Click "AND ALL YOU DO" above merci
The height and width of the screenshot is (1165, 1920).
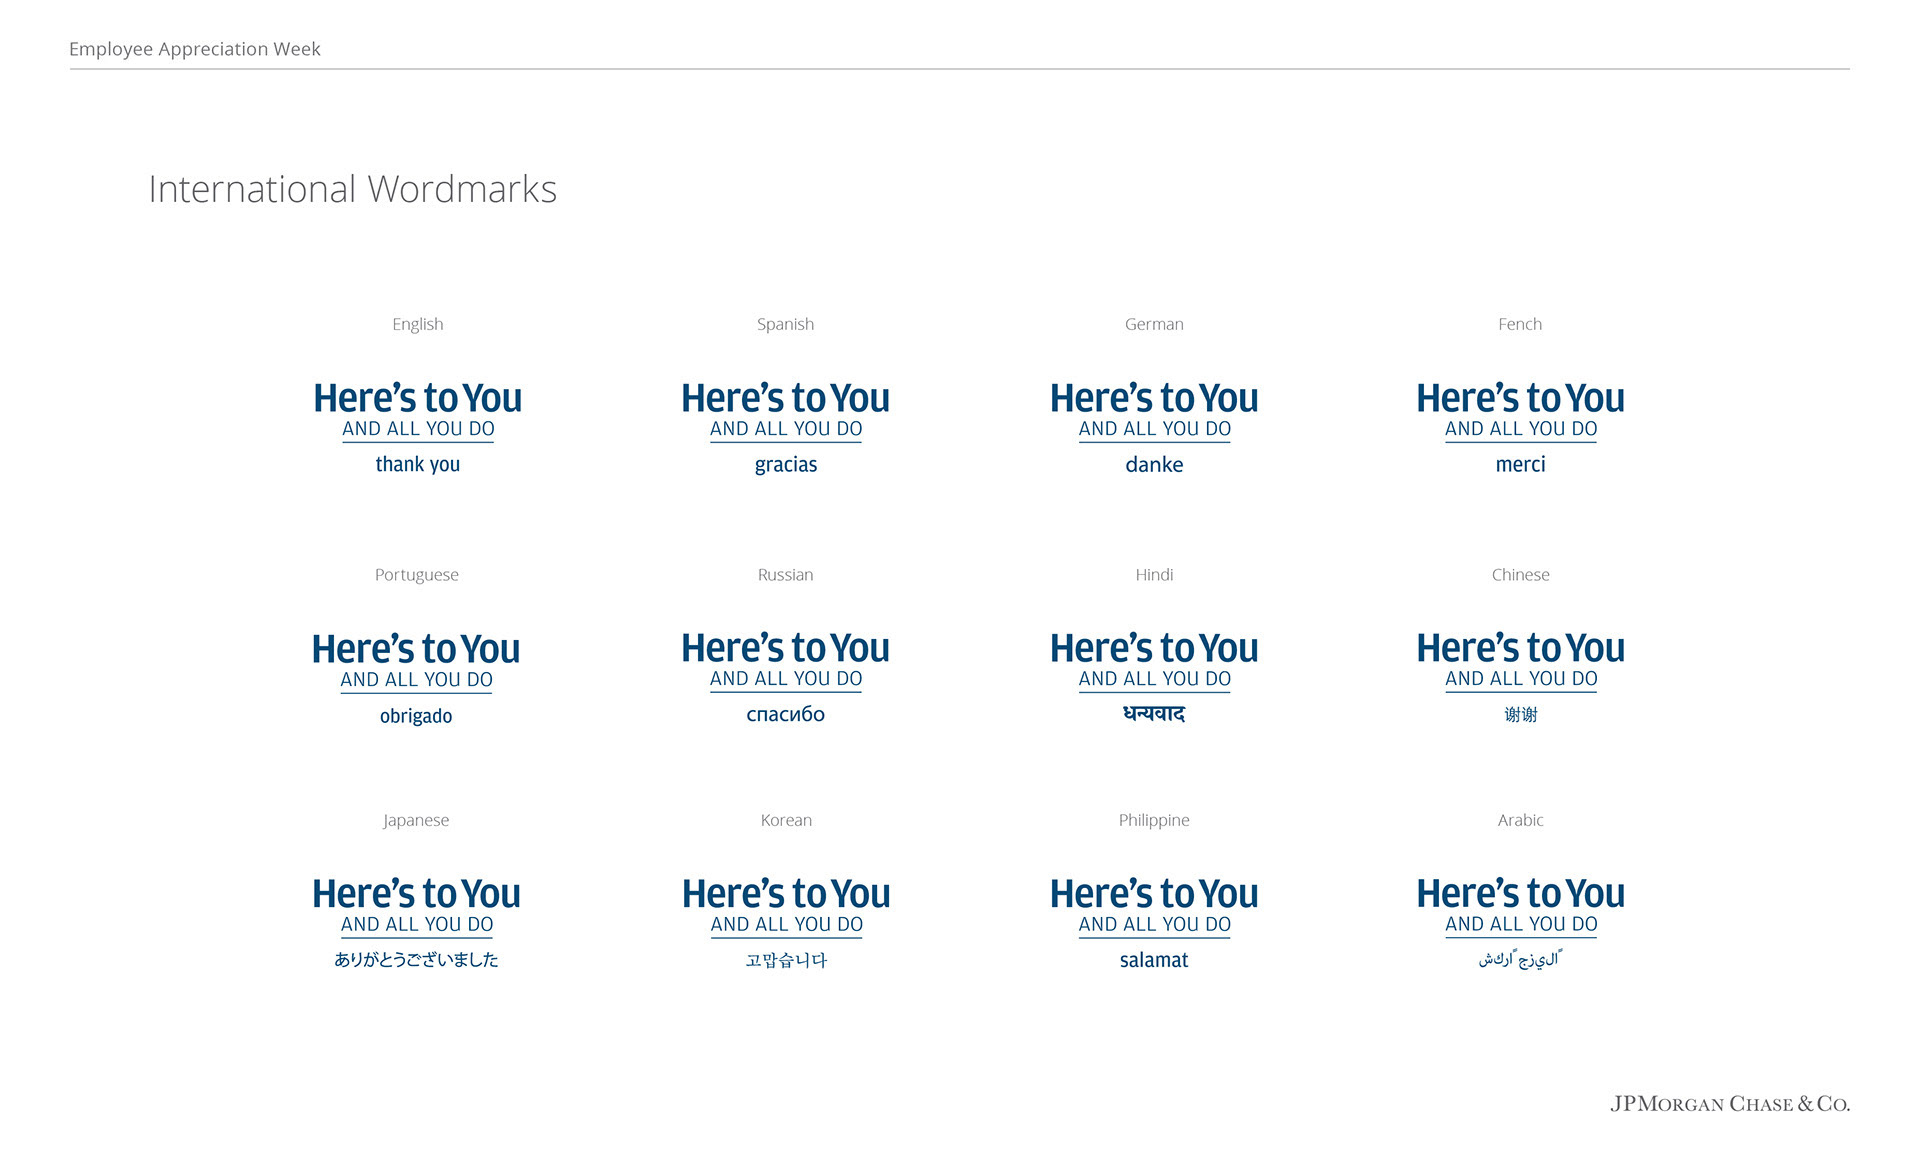coord(1521,429)
